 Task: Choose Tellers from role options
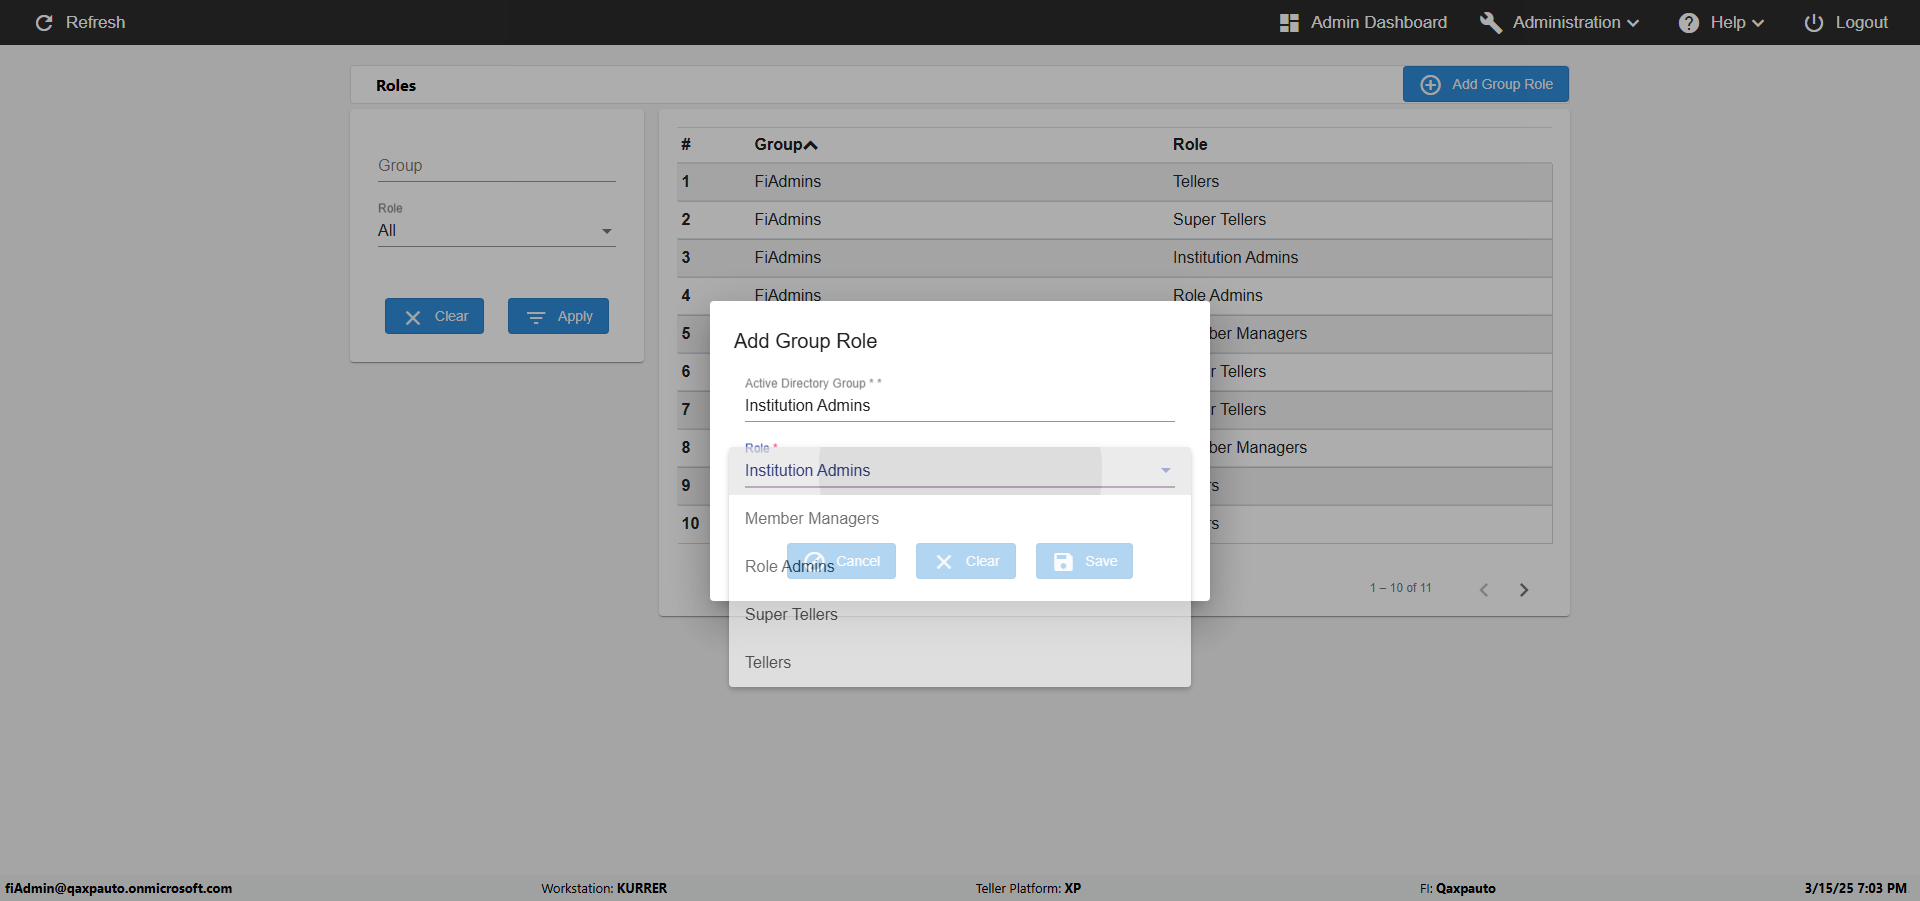tap(960, 662)
